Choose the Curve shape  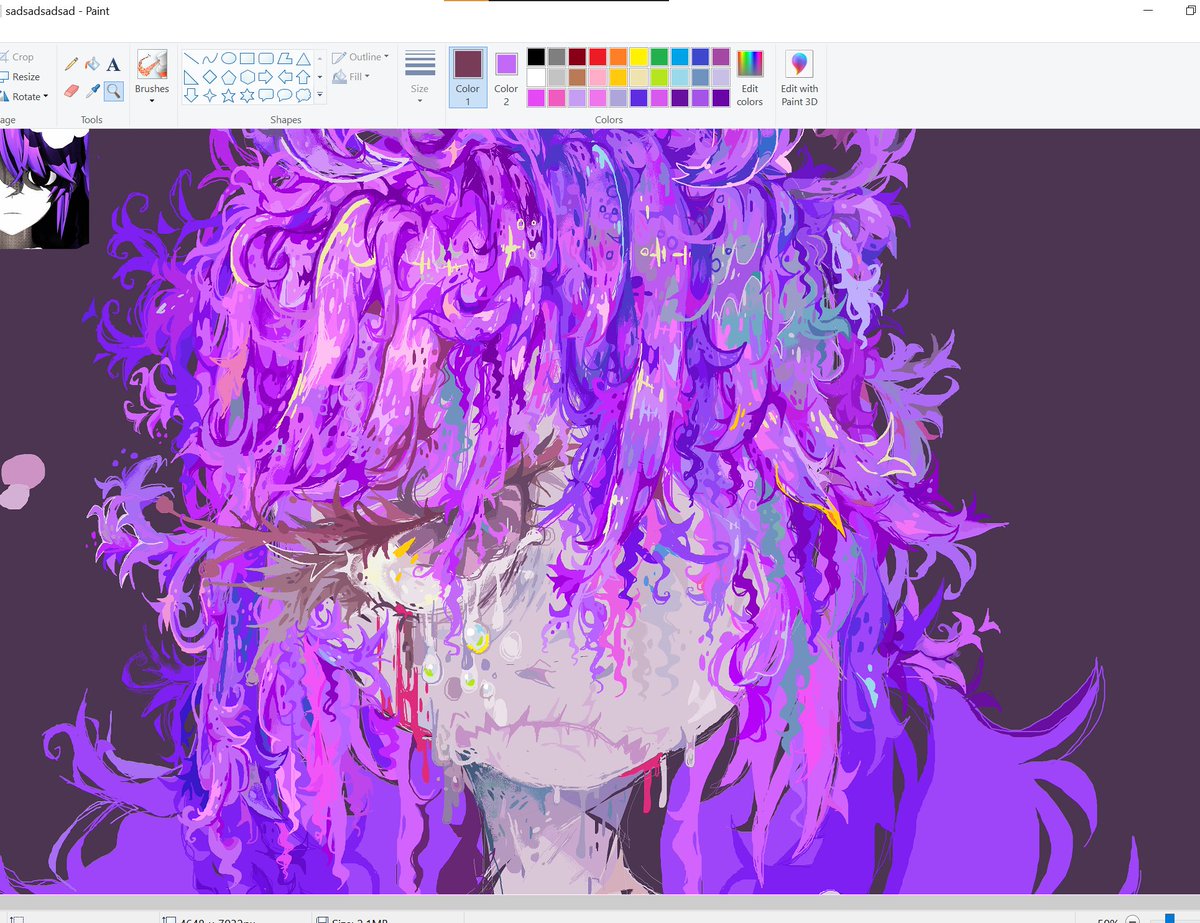coord(210,58)
